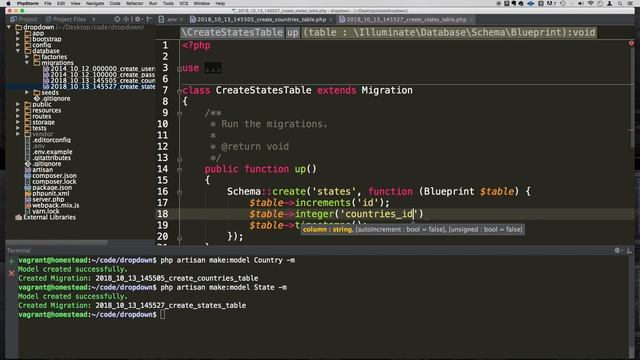Select the composer.lock file
Image resolution: width=640 pixels, height=360 pixels.
[x=50, y=182]
